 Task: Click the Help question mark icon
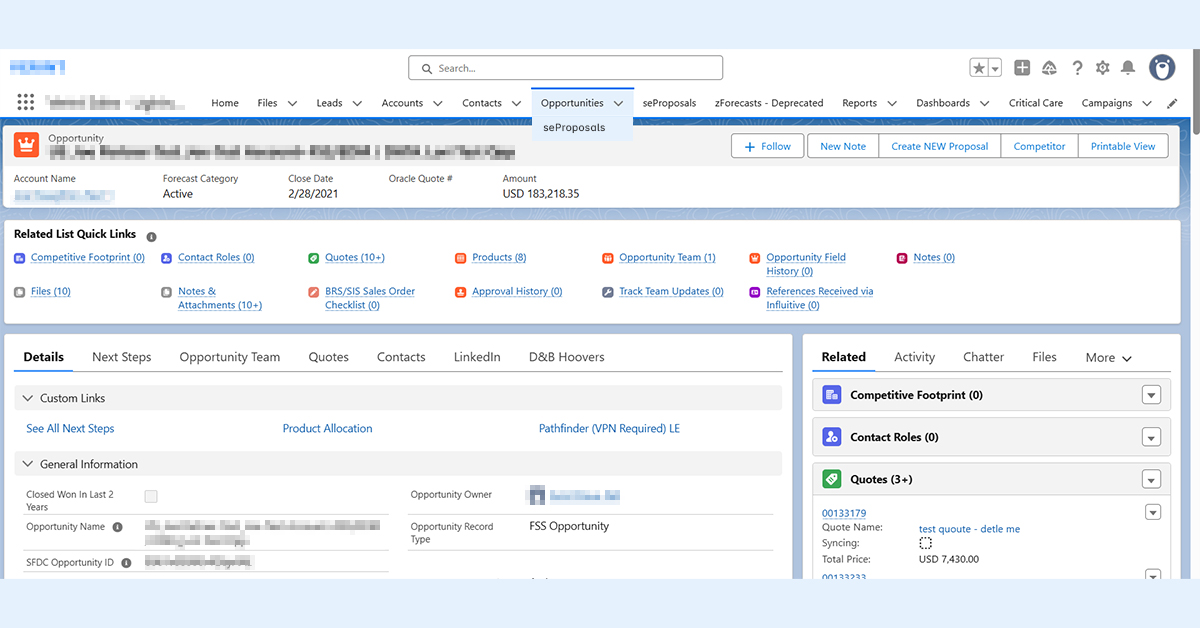(x=1077, y=68)
